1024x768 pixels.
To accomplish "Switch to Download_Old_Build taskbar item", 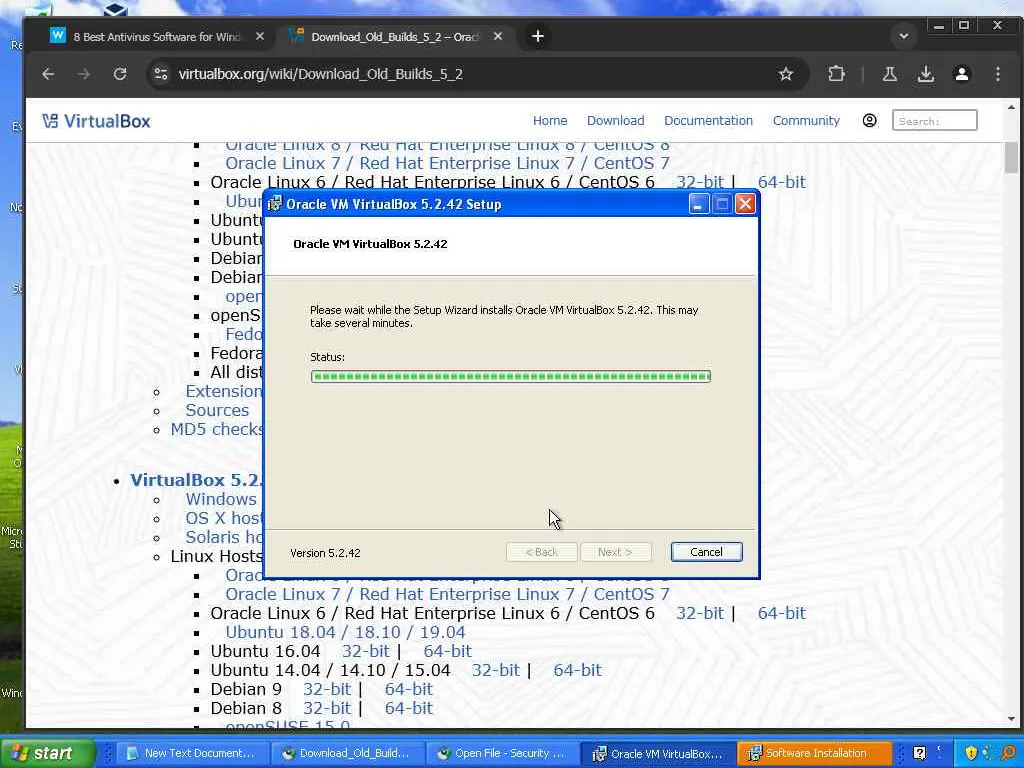I will (x=346, y=753).
